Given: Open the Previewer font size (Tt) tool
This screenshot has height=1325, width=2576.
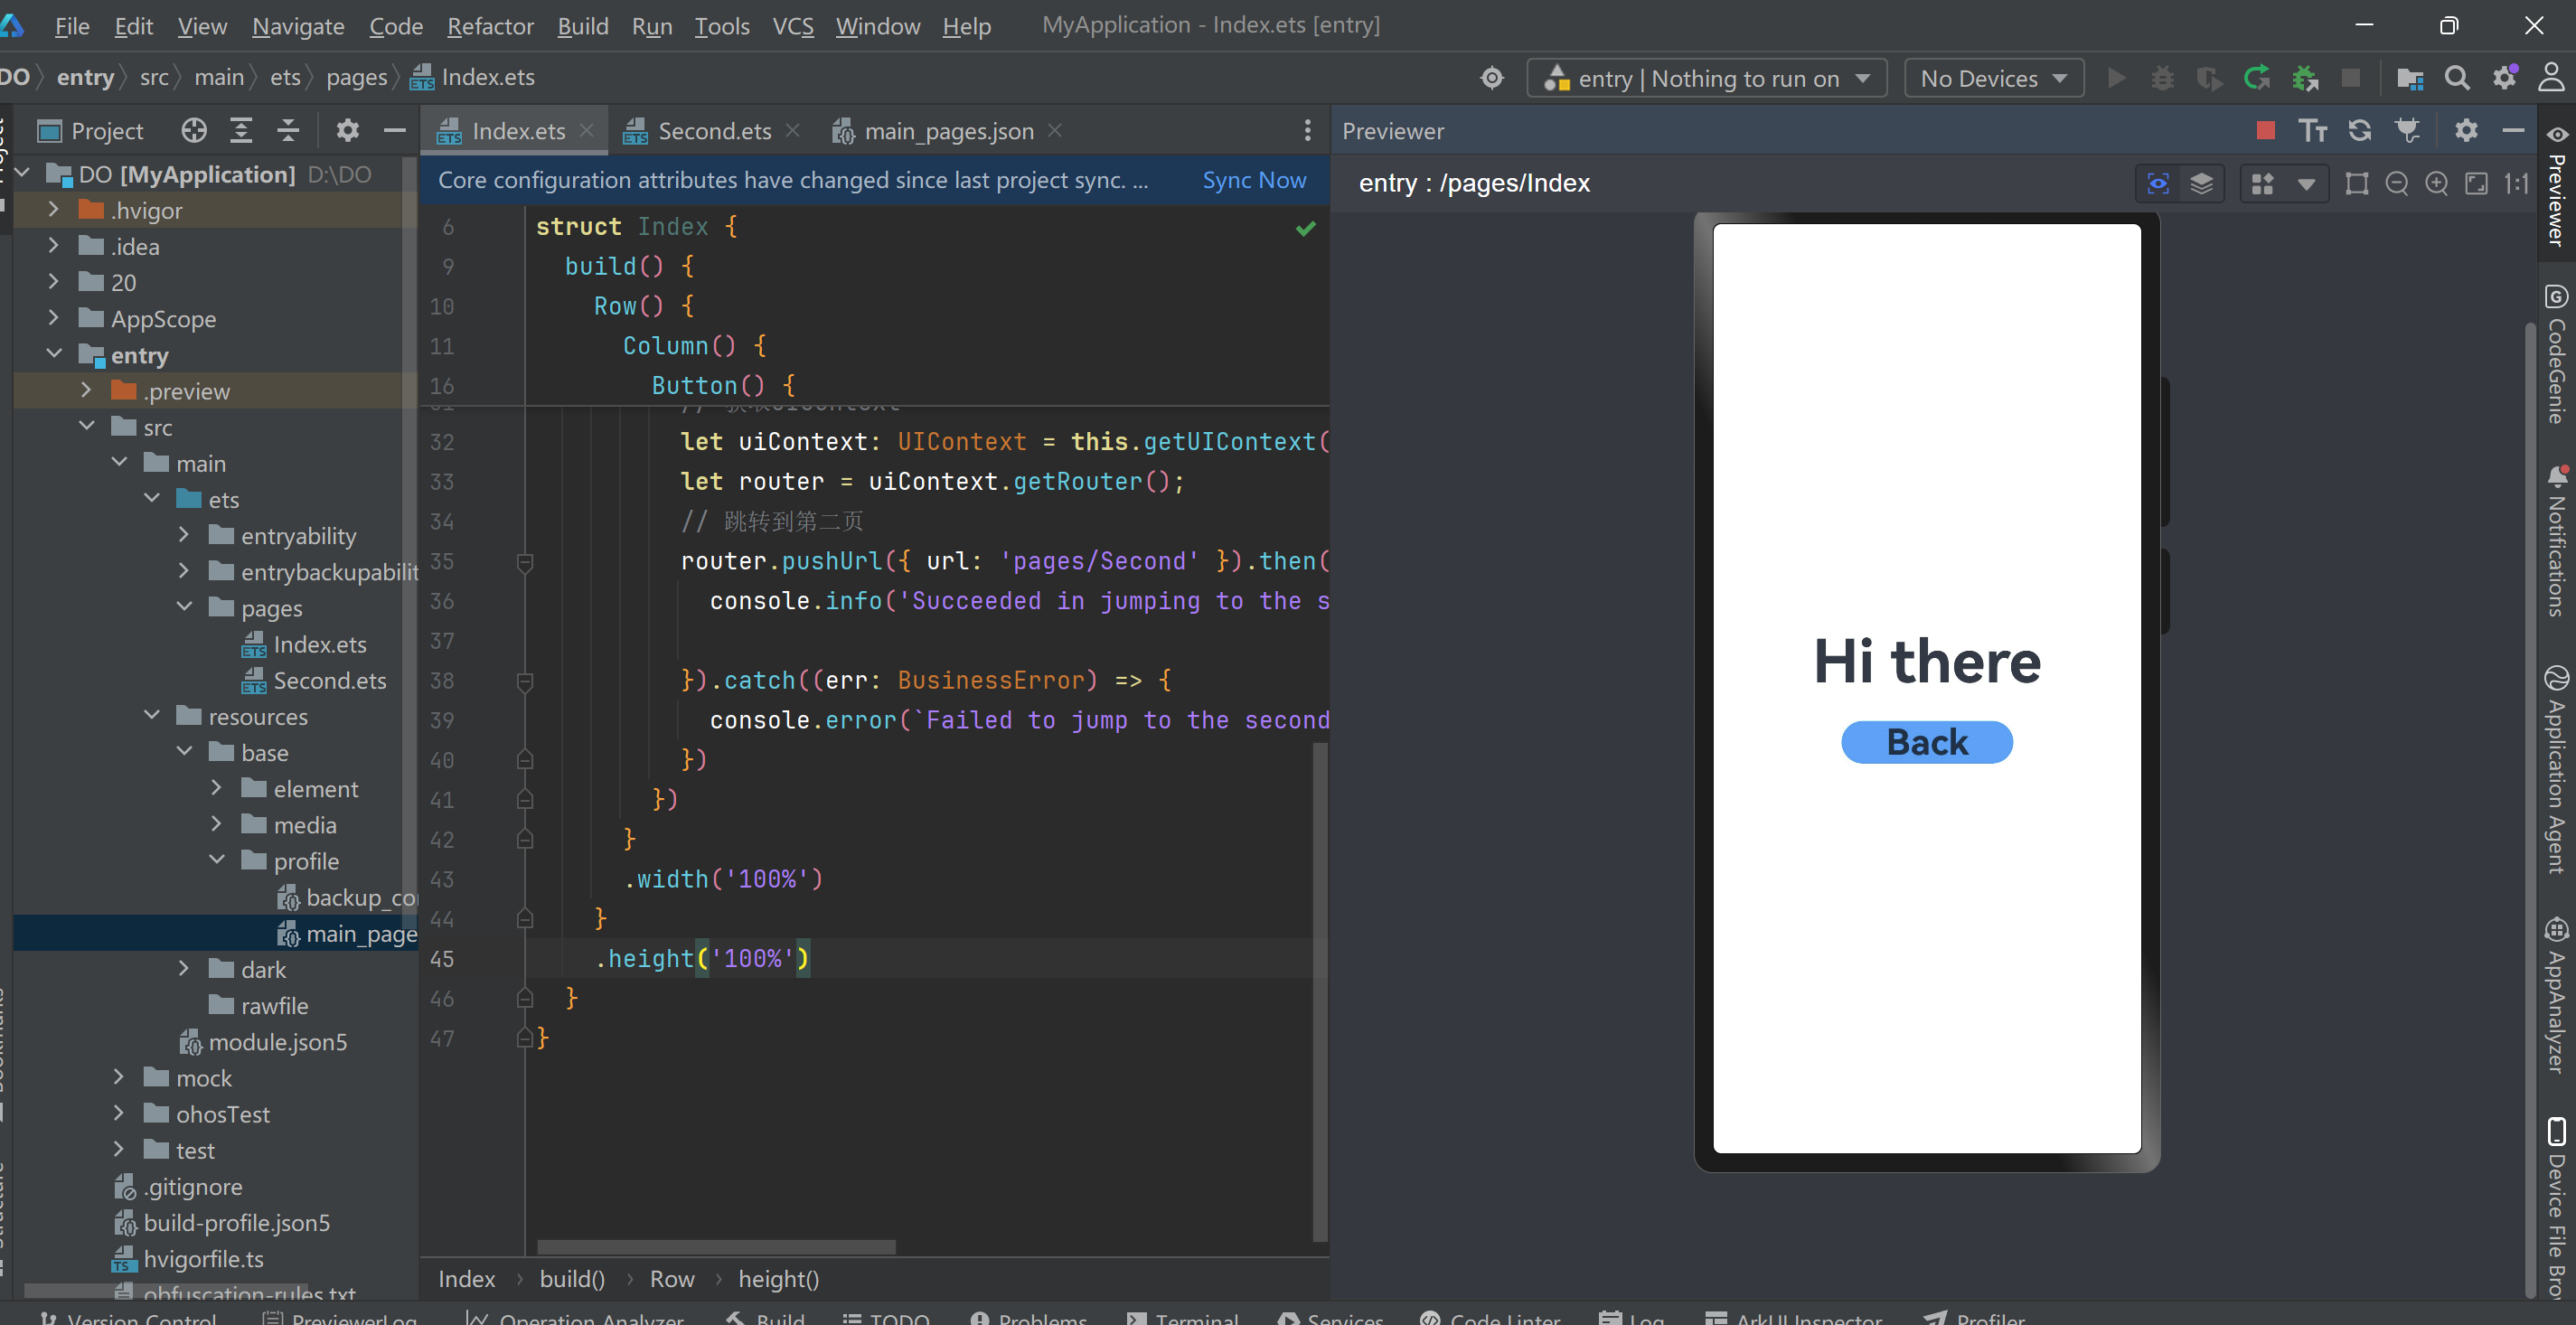Looking at the screenshot, I should point(2312,130).
